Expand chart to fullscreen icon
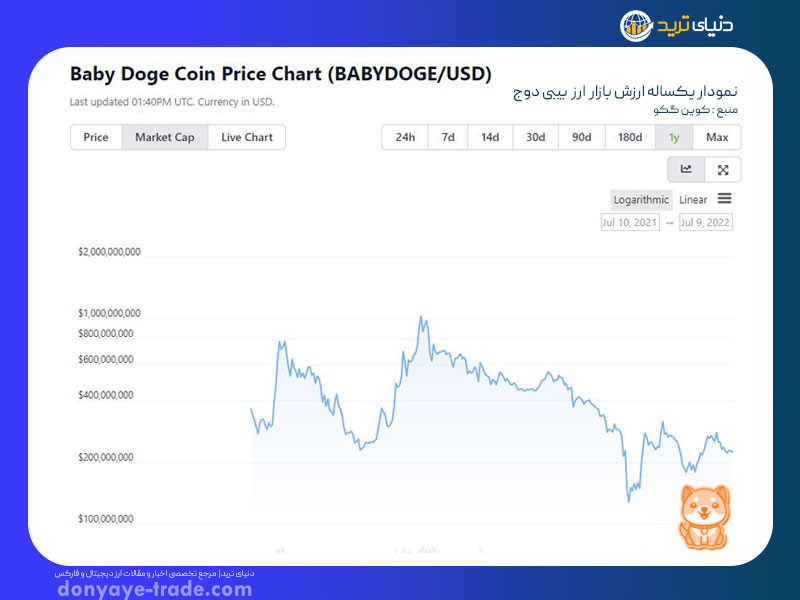Image resolution: width=800 pixels, height=600 pixels. [x=723, y=169]
